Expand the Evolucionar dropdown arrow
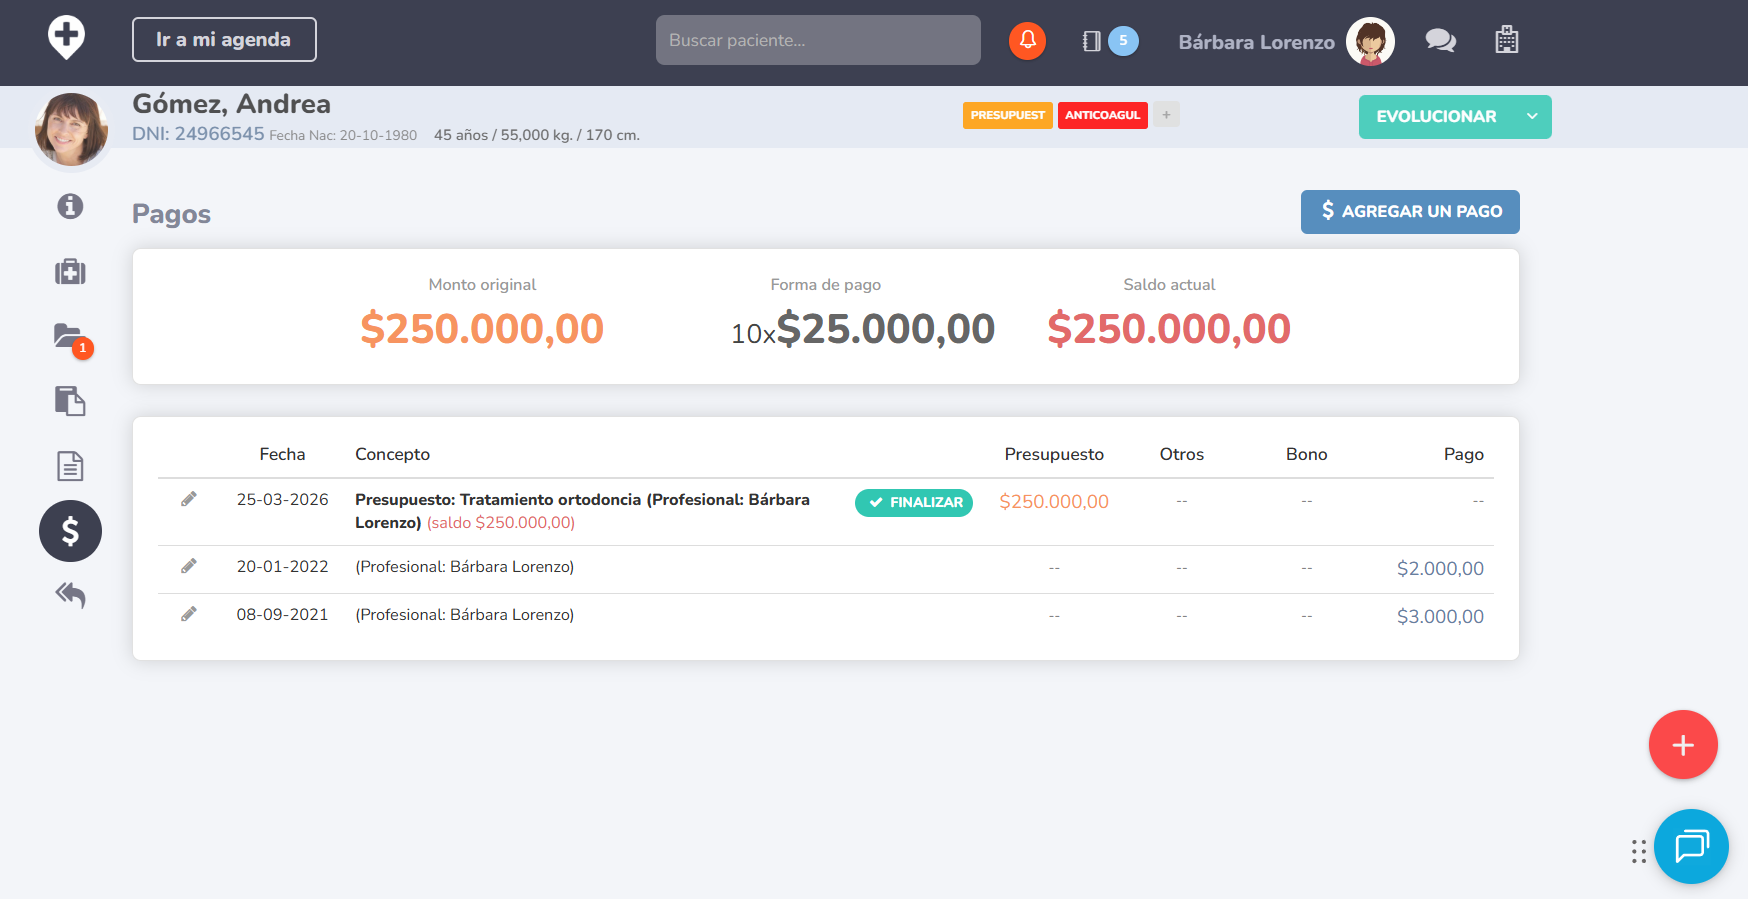The image size is (1748, 899). (1531, 117)
